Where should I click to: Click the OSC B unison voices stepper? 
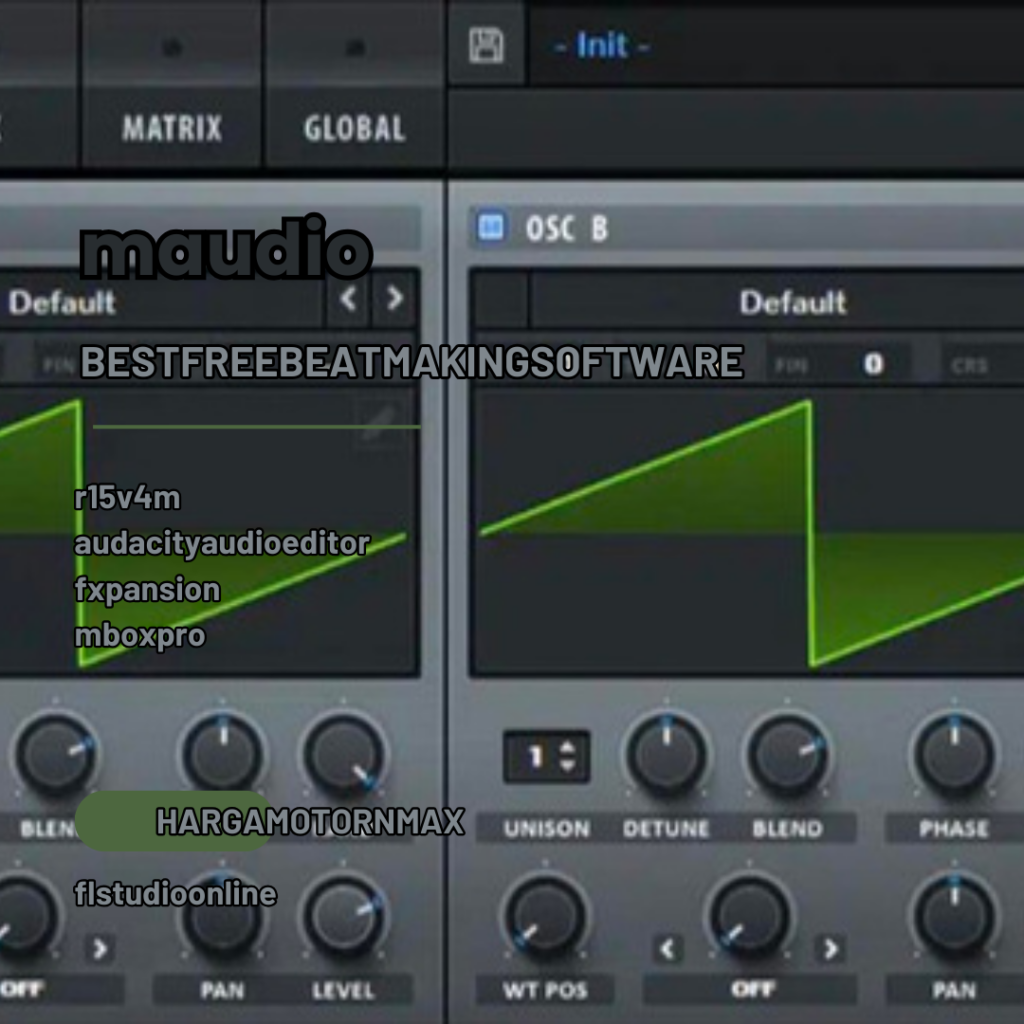[x=547, y=756]
